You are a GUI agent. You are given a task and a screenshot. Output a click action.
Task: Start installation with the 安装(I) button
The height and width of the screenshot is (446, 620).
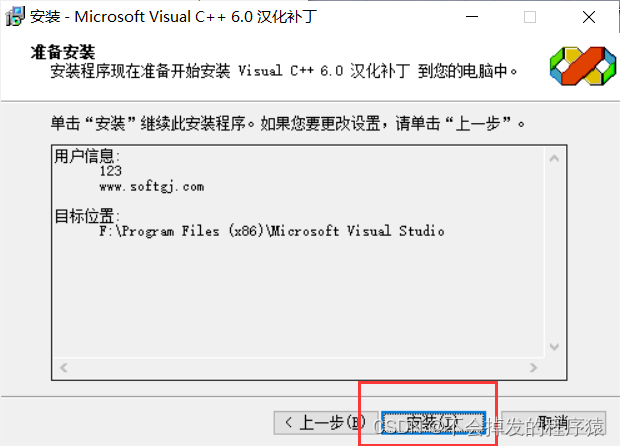433,423
